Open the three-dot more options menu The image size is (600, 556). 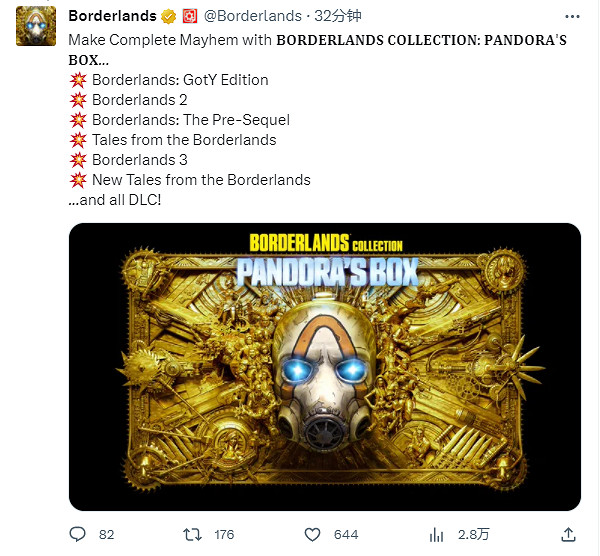572,16
